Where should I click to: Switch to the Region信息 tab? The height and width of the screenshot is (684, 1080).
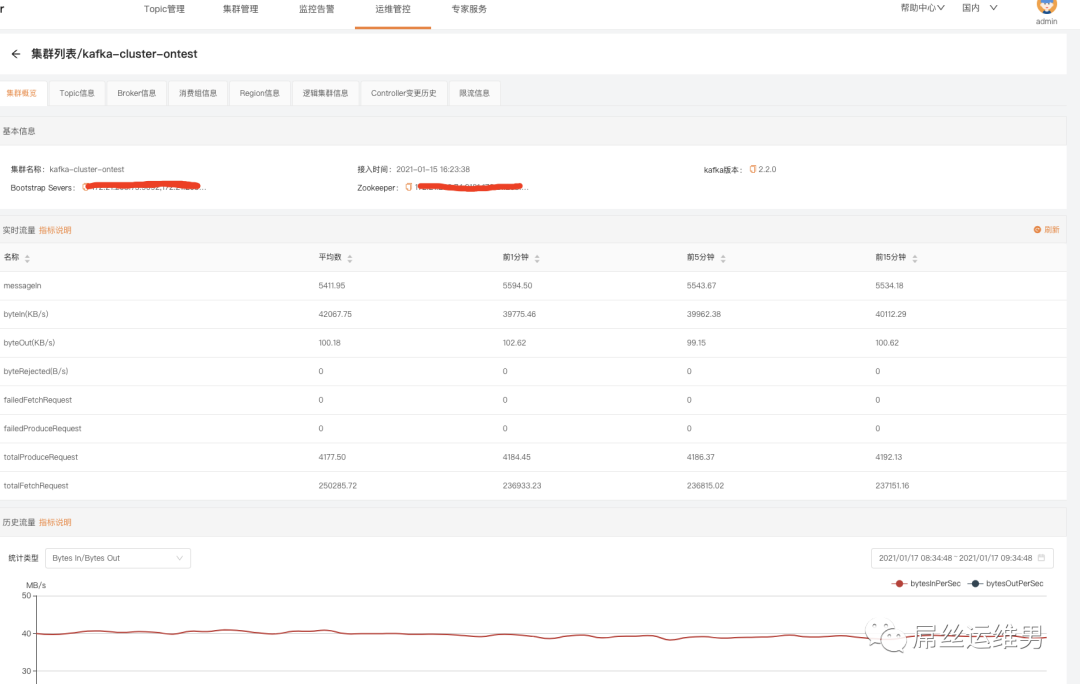click(x=260, y=93)
